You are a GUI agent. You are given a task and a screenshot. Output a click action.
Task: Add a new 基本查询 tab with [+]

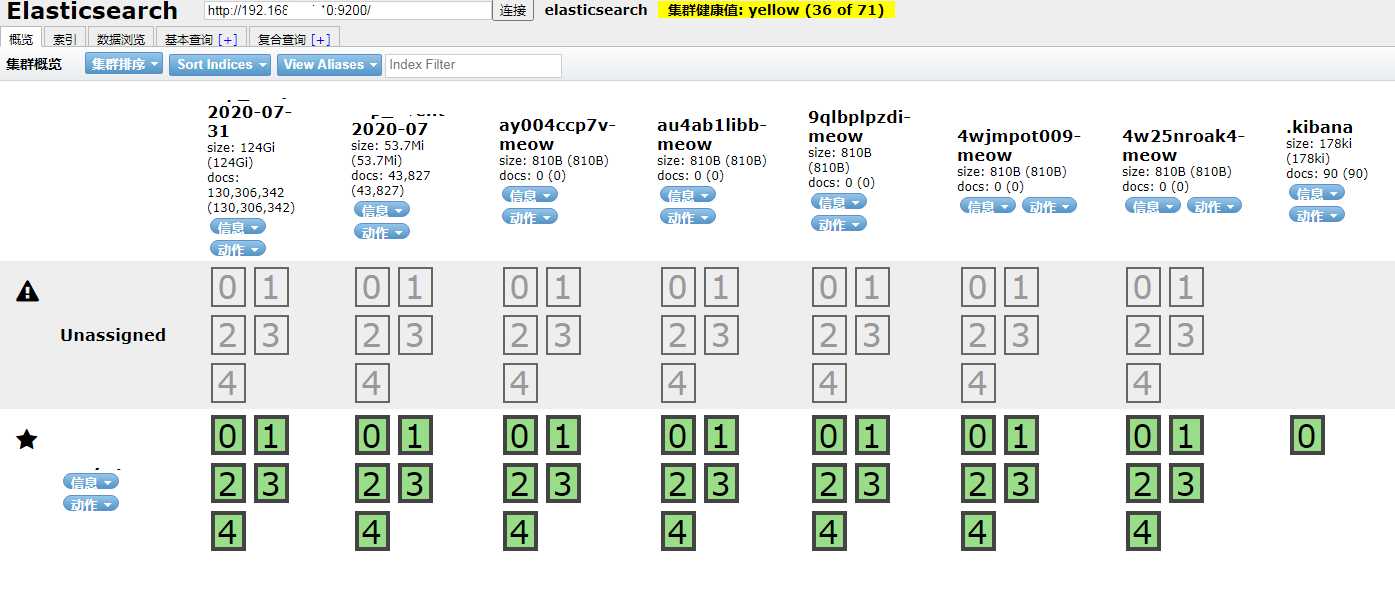click(x=228, y=39)
